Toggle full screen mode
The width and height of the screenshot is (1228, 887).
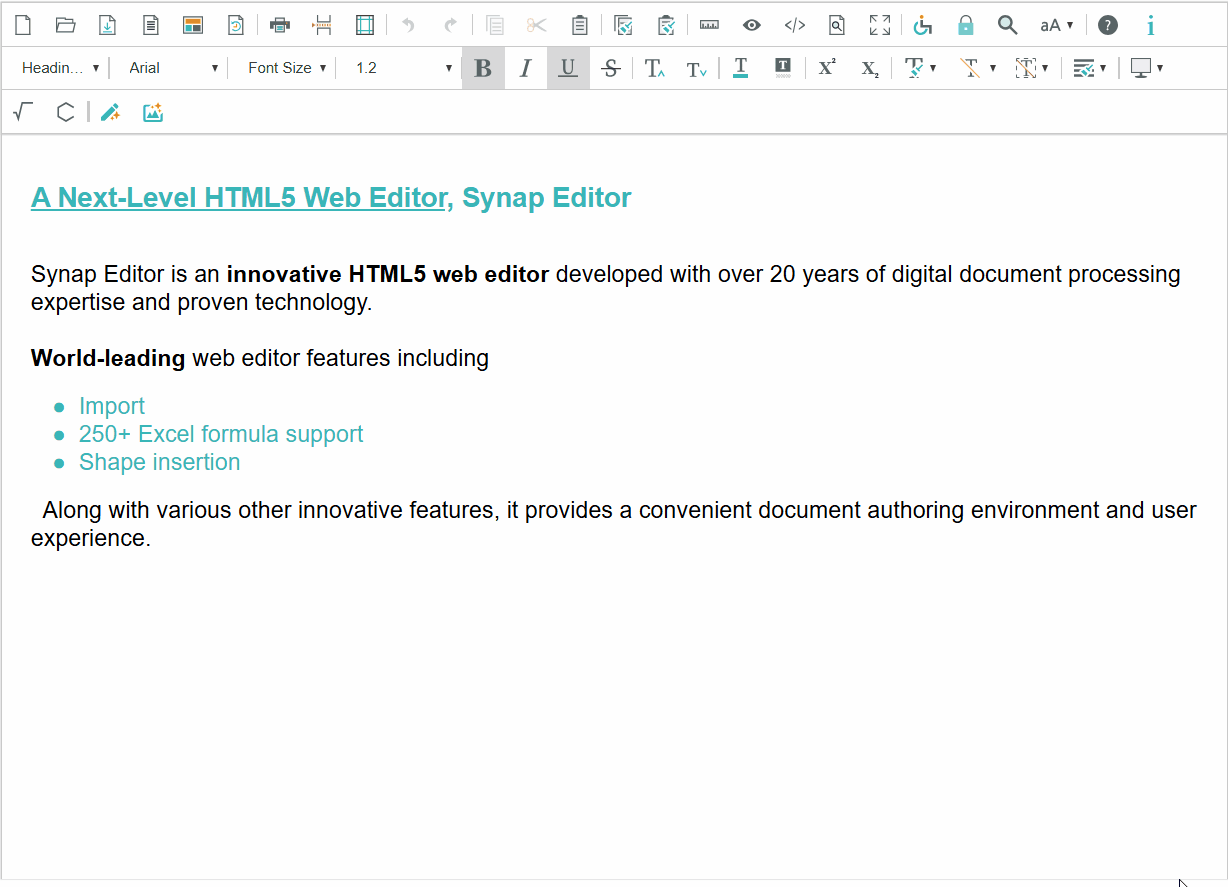coord(880,25)
